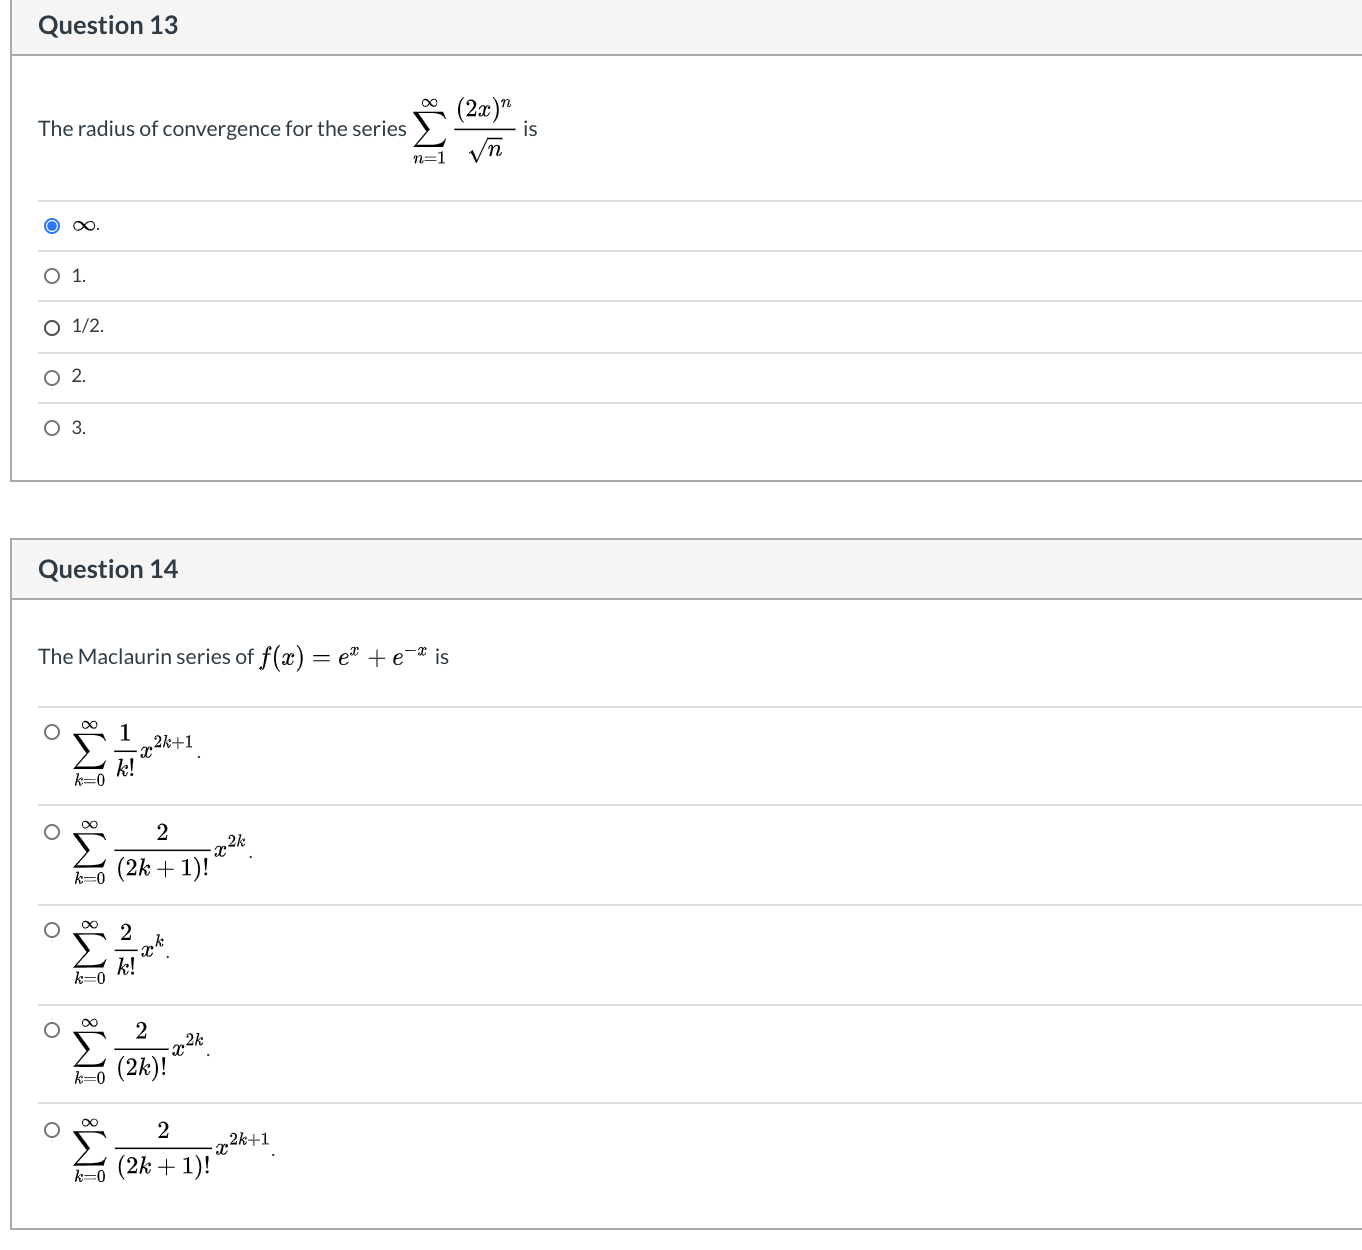The image size is (1362, 1250).
Task: Select the first Maclaurin series option with x^(2k+1)
Action: [x=52, y=731]
